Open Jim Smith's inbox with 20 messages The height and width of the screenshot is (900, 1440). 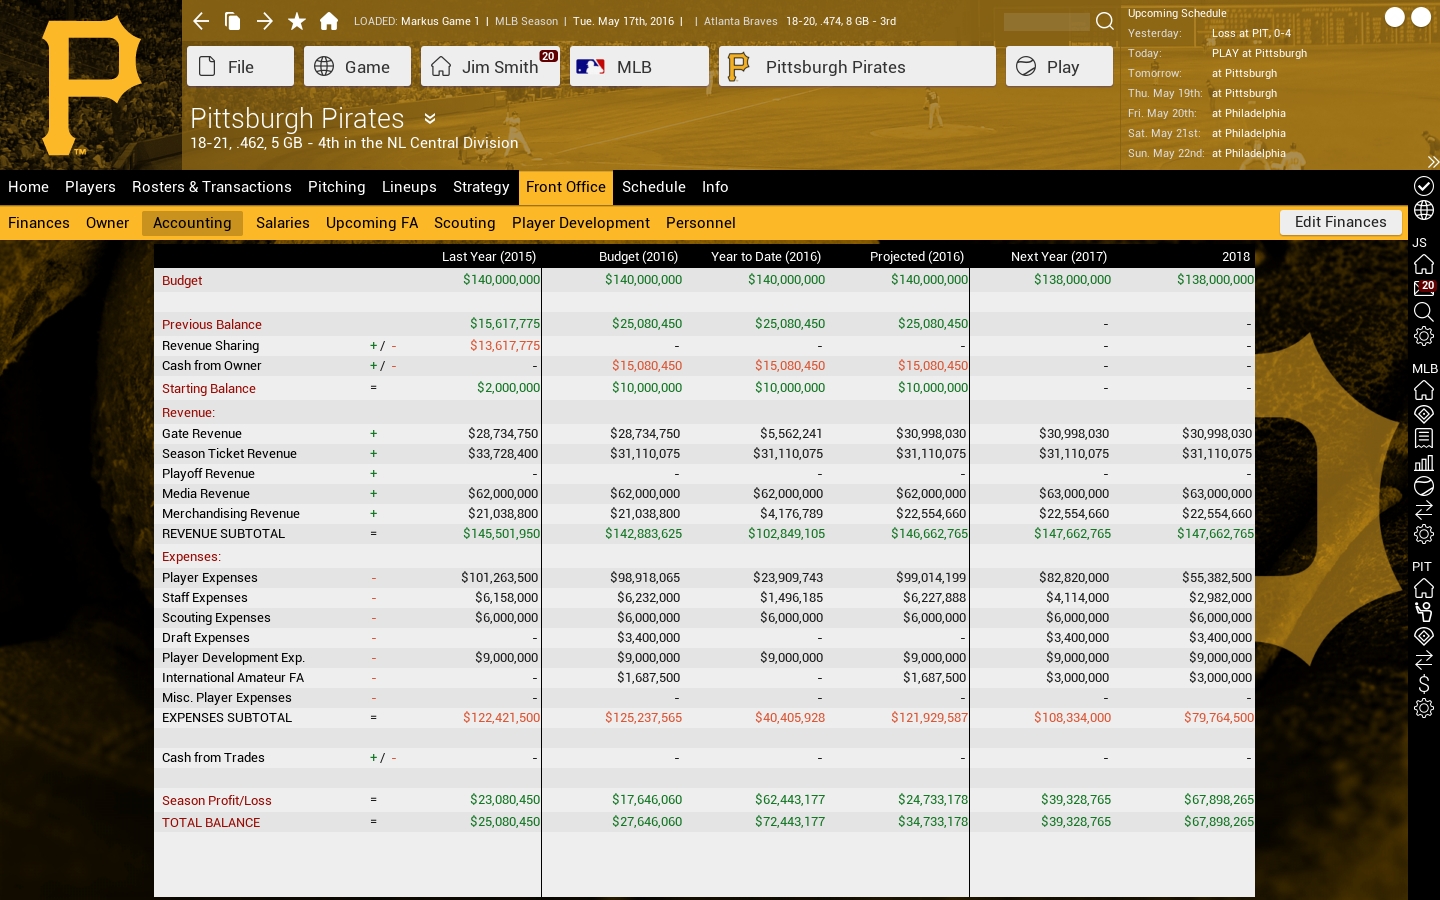1424,289
